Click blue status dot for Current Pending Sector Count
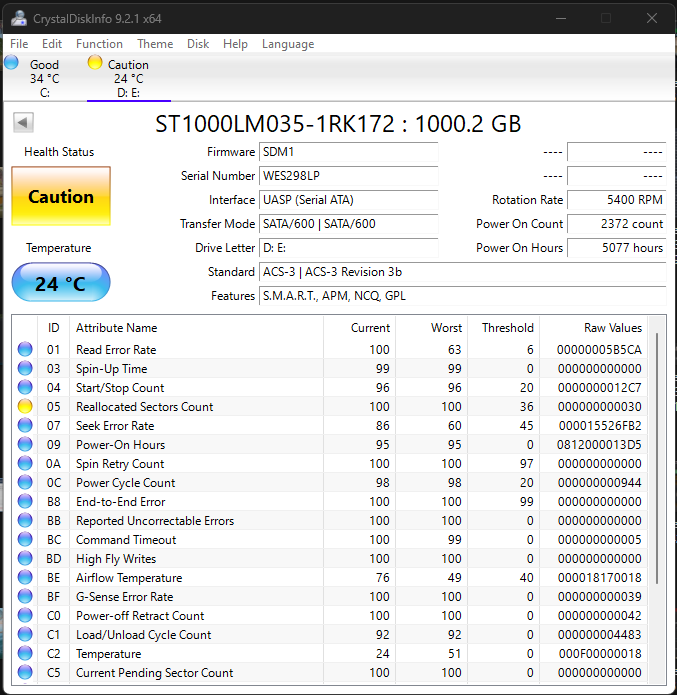Screen dimensions: 677x695 (25, 672)
